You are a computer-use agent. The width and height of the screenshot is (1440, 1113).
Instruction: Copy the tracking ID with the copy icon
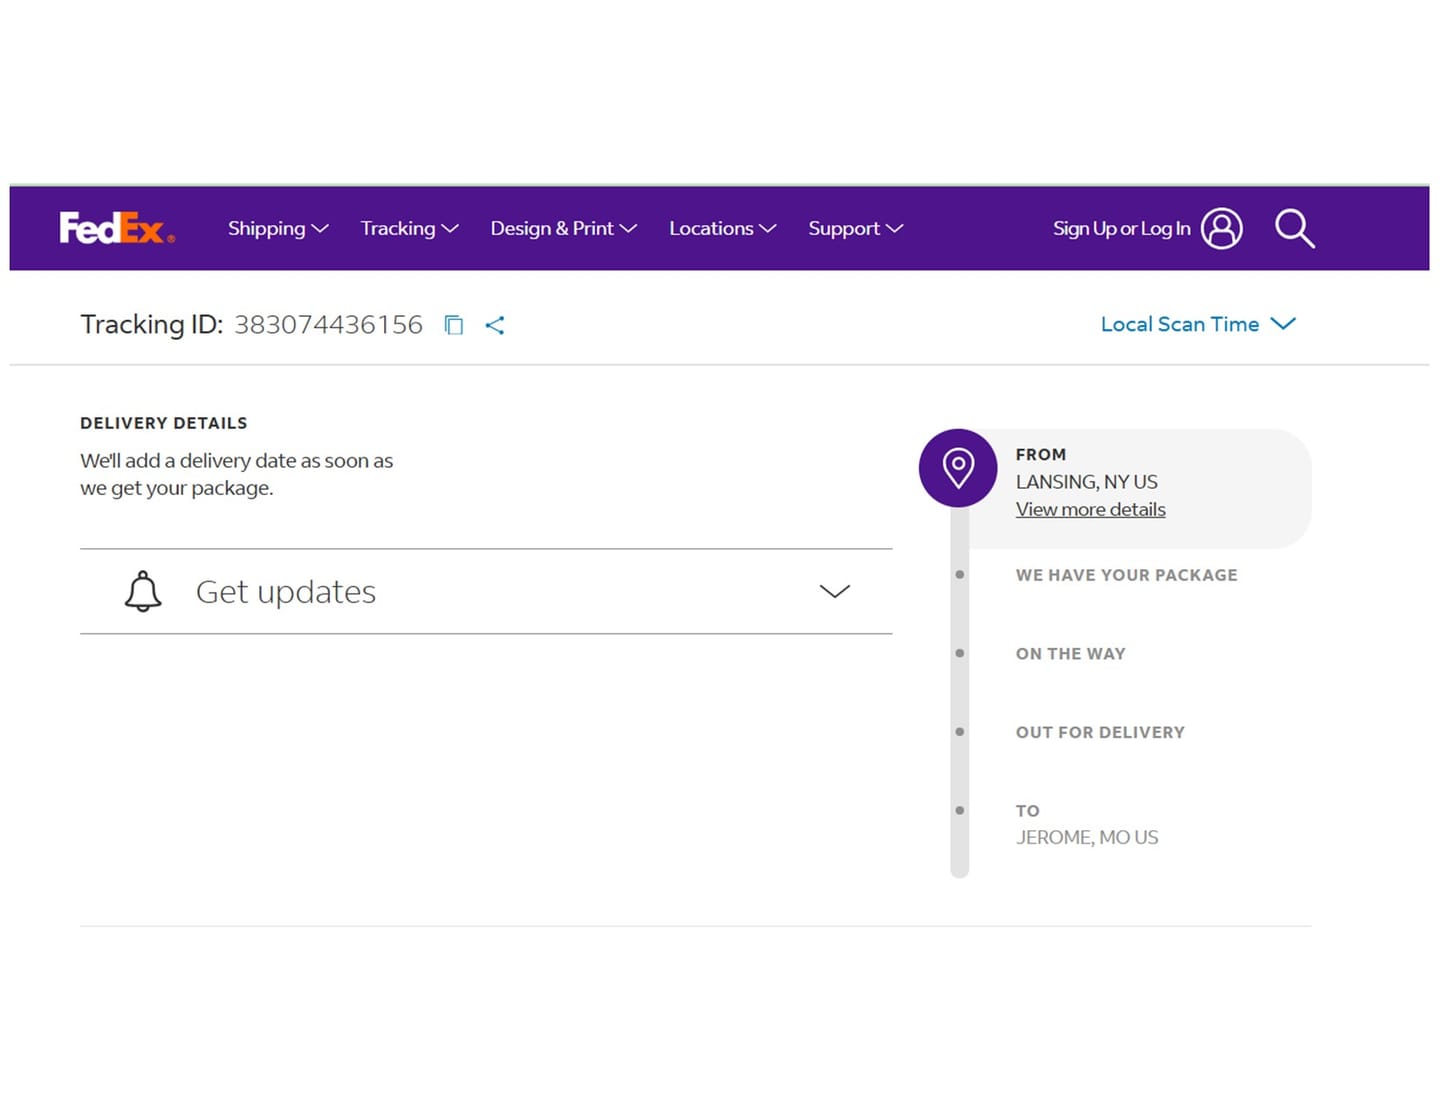tap(454, 325)
